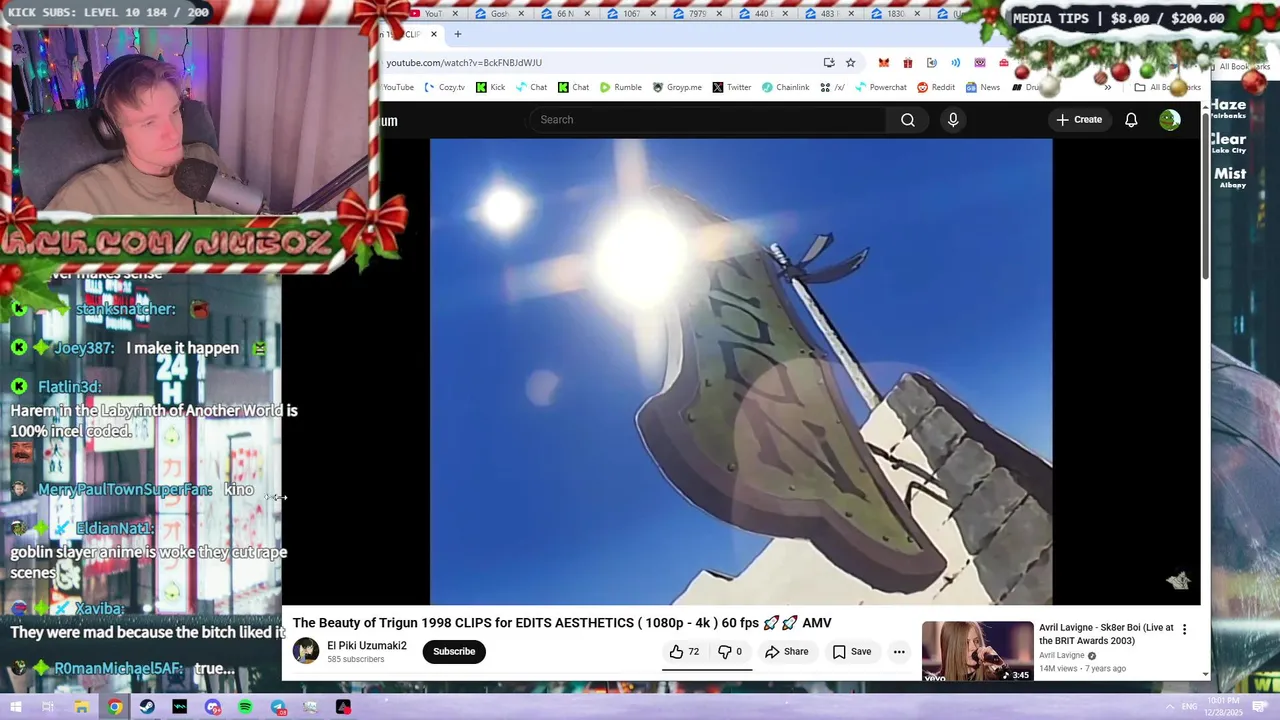Click the install/cast icon in the address bar
The image size is (1280, 720).
(829, 62)
